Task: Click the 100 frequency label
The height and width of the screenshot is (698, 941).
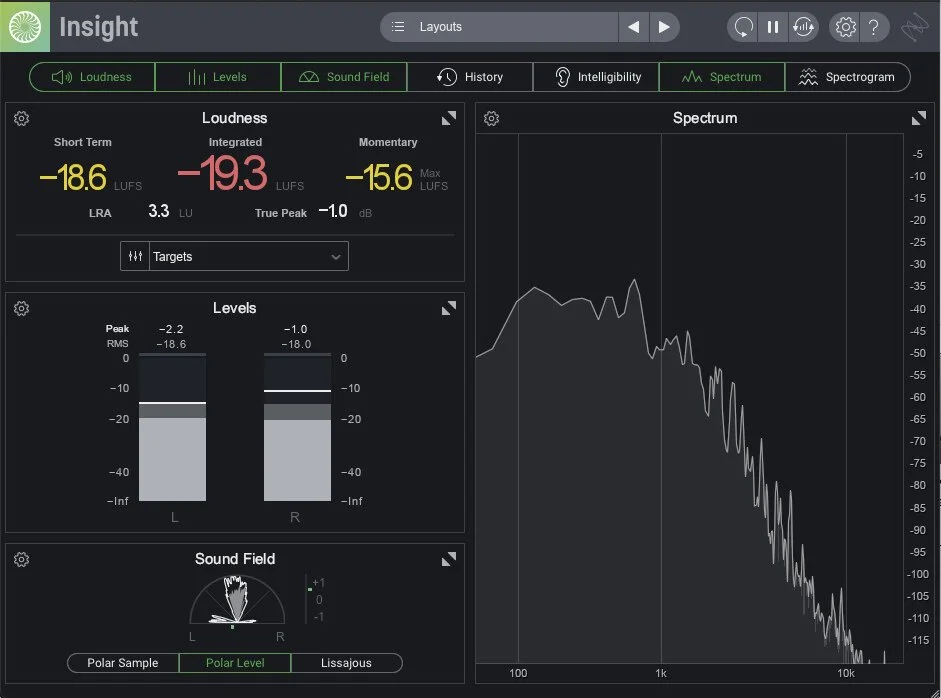Action: pos(518,673)
